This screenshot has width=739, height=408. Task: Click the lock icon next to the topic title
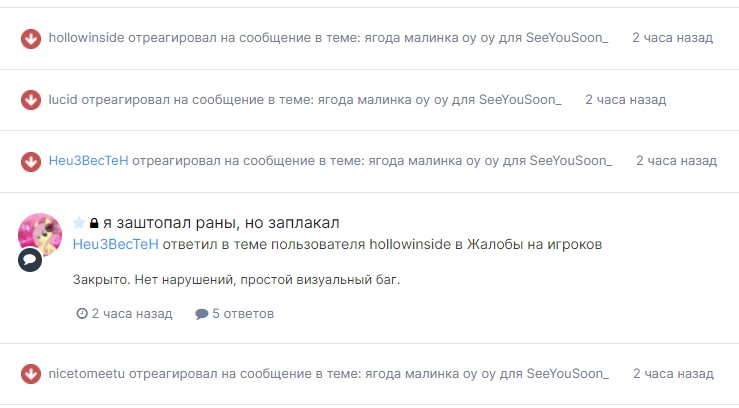tap(94, 224)
